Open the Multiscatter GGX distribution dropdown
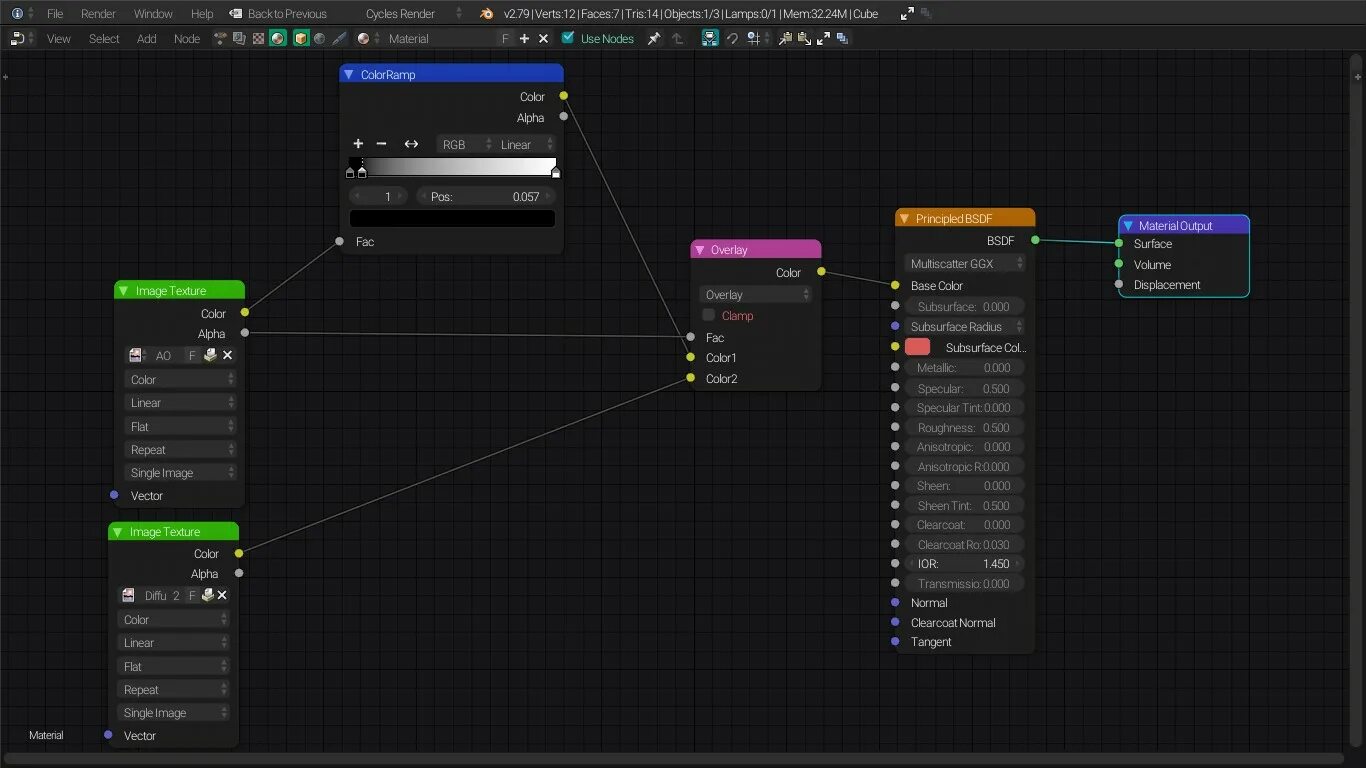Screen dimensions: 1366x768 click(965, 264)
